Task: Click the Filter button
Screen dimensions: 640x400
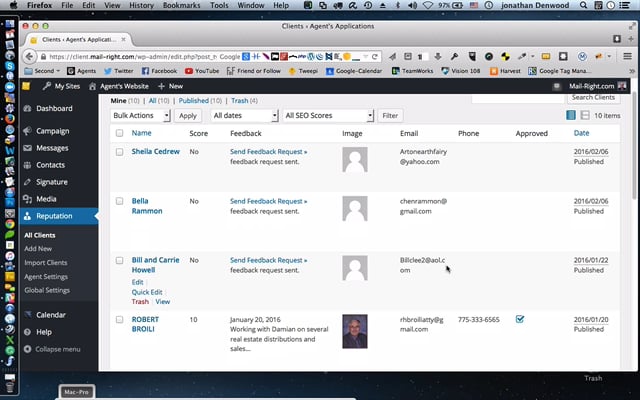Action: click(x=390, y=116)
